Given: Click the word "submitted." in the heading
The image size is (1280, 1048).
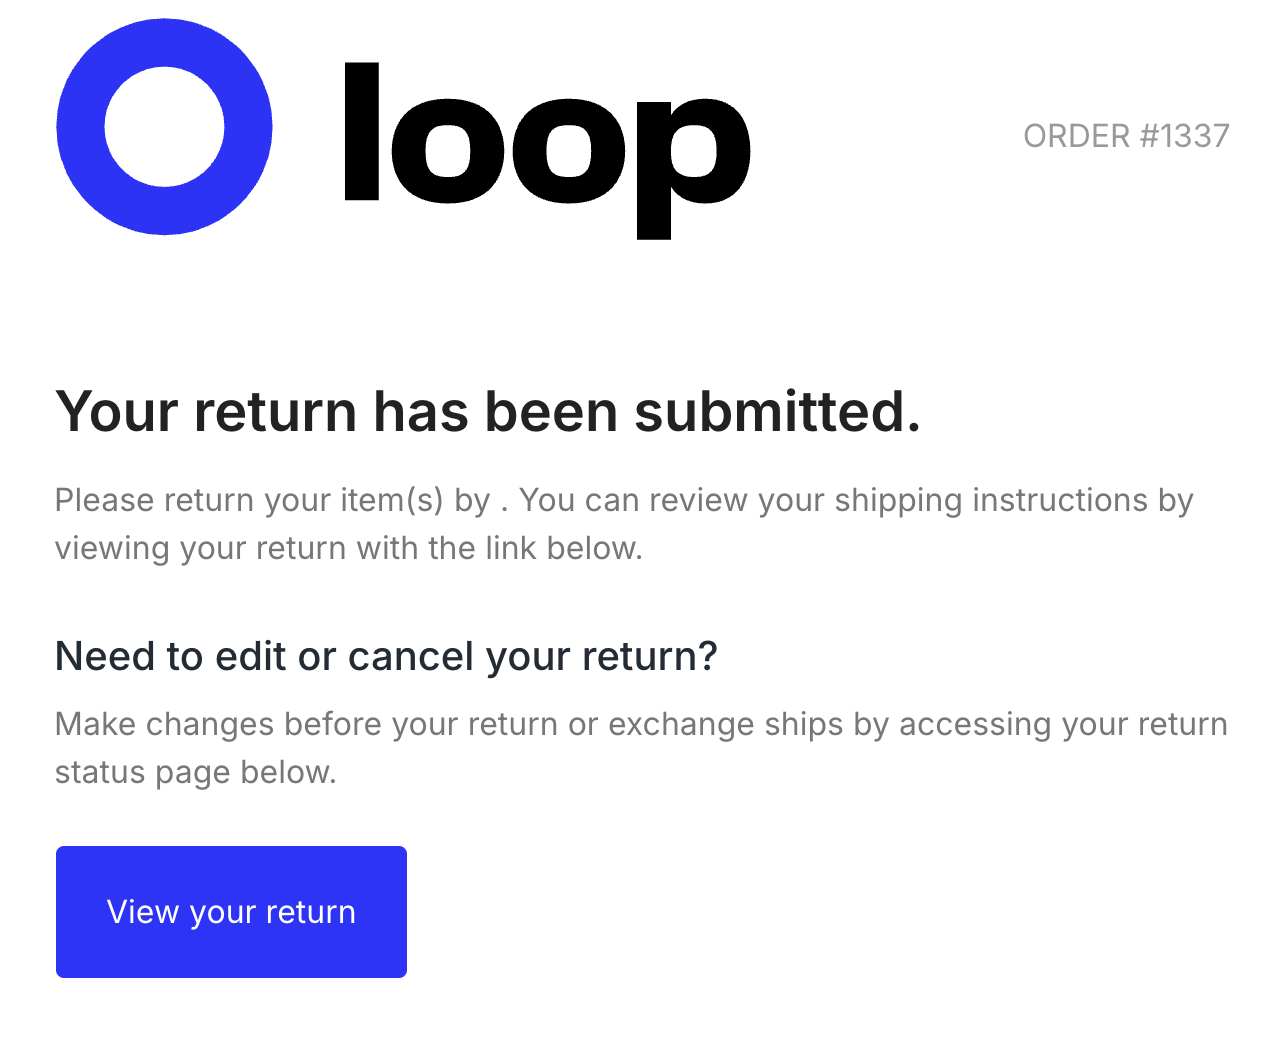Looking at the screenshot, I should click(x=777, y=412).
